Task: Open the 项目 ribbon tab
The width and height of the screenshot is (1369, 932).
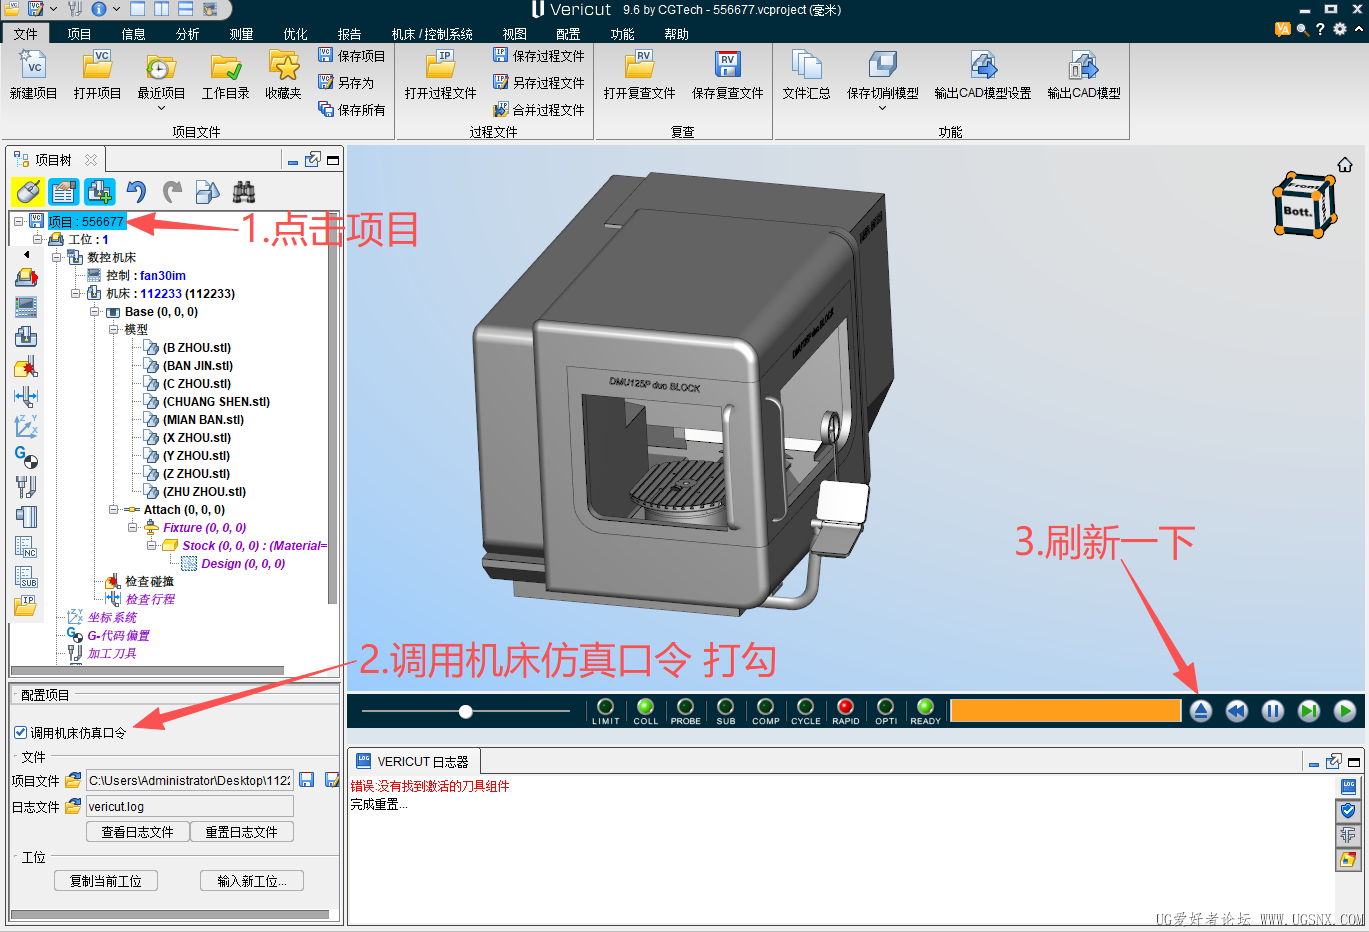Action: (x=79, y=34)
